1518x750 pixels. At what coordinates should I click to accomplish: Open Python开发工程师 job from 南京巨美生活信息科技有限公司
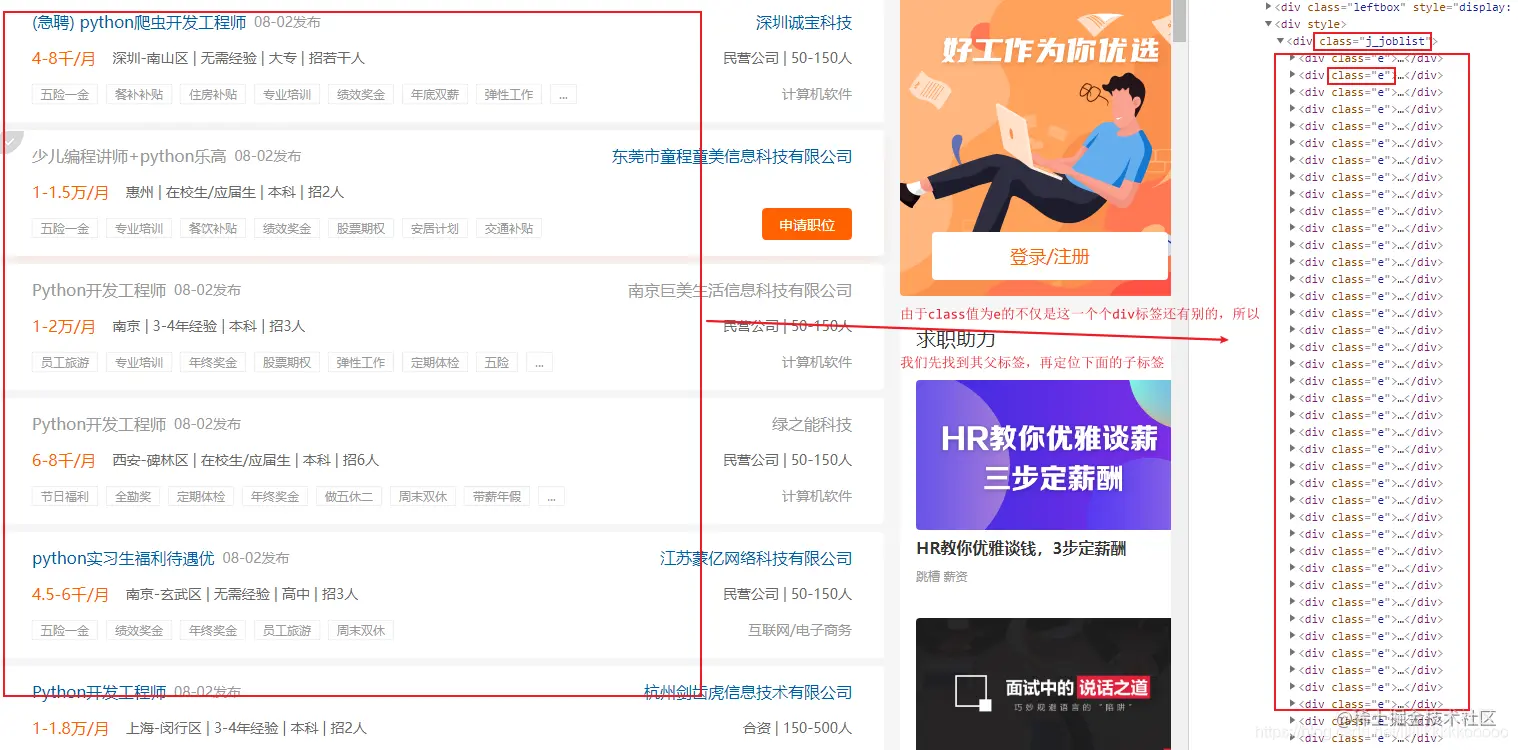point(99,290)
